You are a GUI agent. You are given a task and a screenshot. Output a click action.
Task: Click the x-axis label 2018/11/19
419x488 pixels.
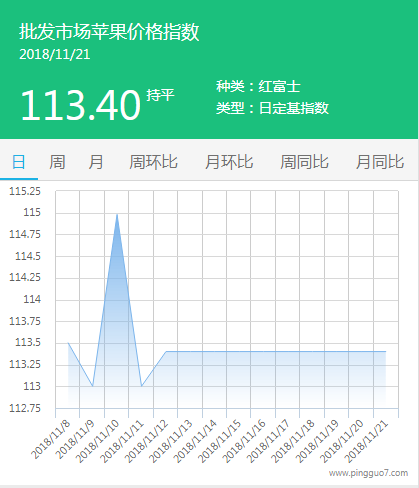317,442
